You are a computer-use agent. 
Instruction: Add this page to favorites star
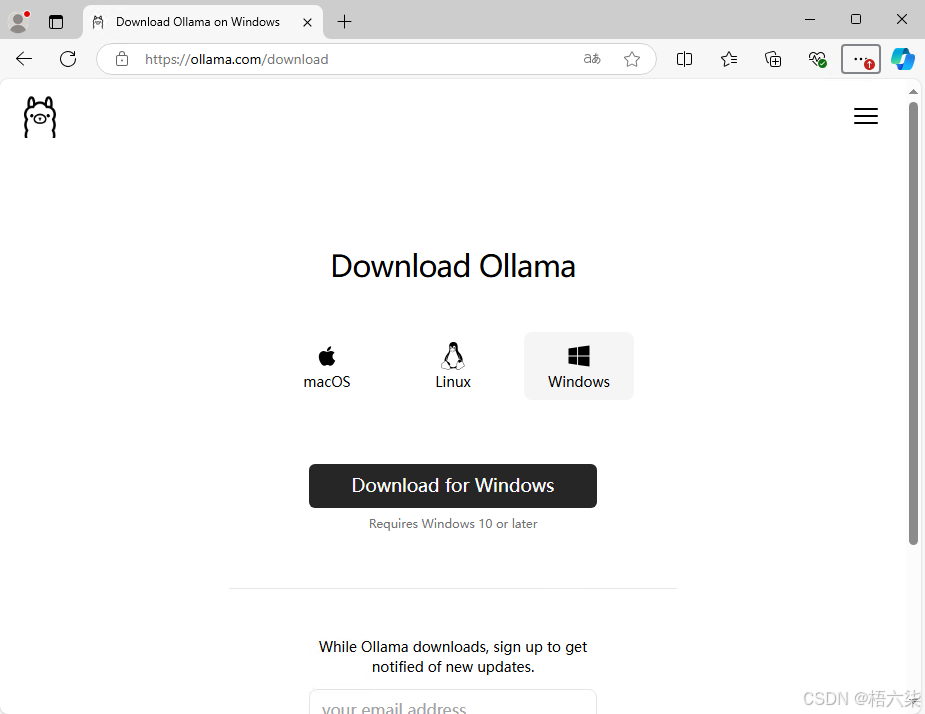click(x=632, y=59)
